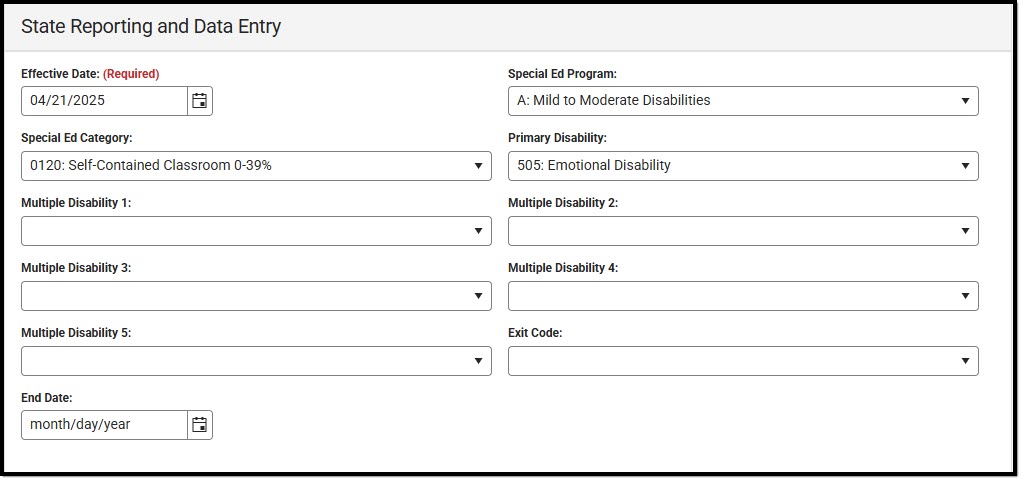Expand the Multiple Disability 1 dropdown
The height and width of the screenshot is (480, 1021).
(255, 231)
